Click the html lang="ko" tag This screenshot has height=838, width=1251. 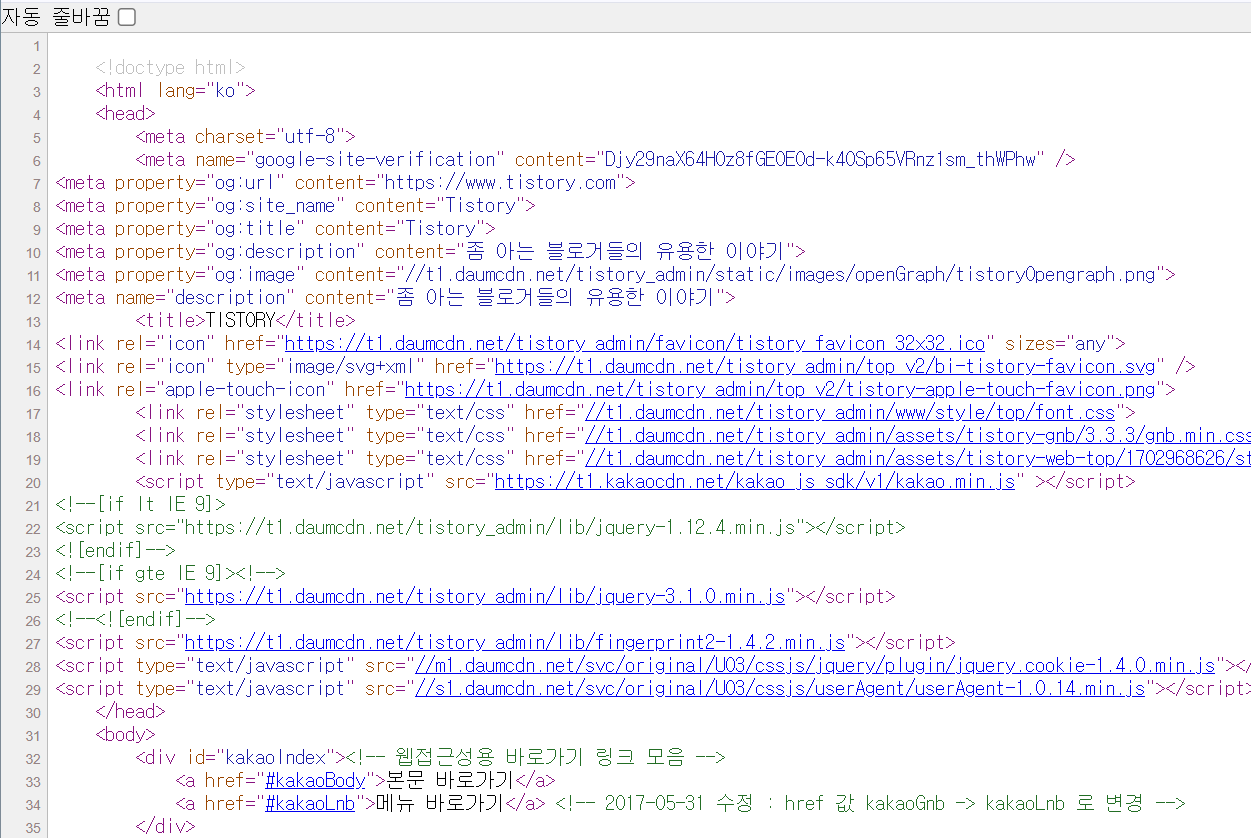pyautogui.click(x=176, y=91)
